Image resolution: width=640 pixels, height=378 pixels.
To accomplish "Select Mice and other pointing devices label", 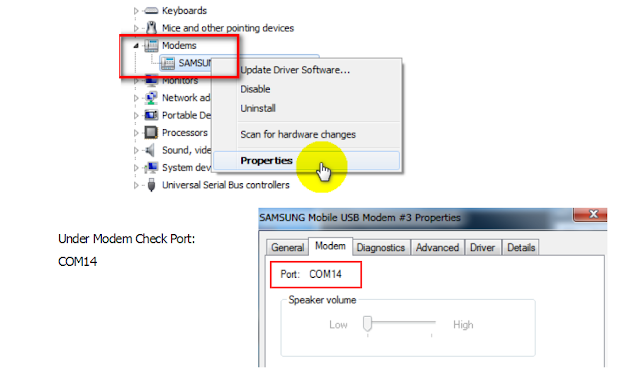I will coord(228,28).
